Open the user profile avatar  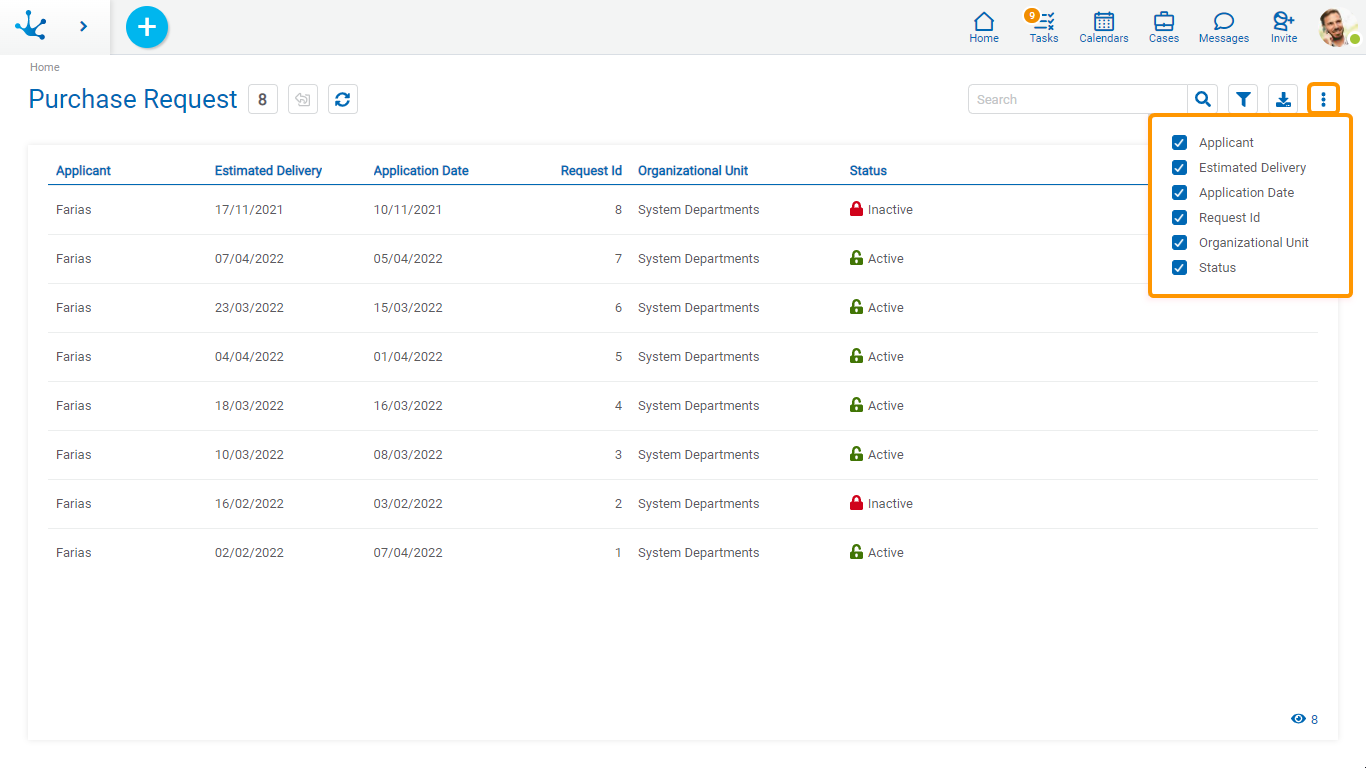click(1338, 27)
